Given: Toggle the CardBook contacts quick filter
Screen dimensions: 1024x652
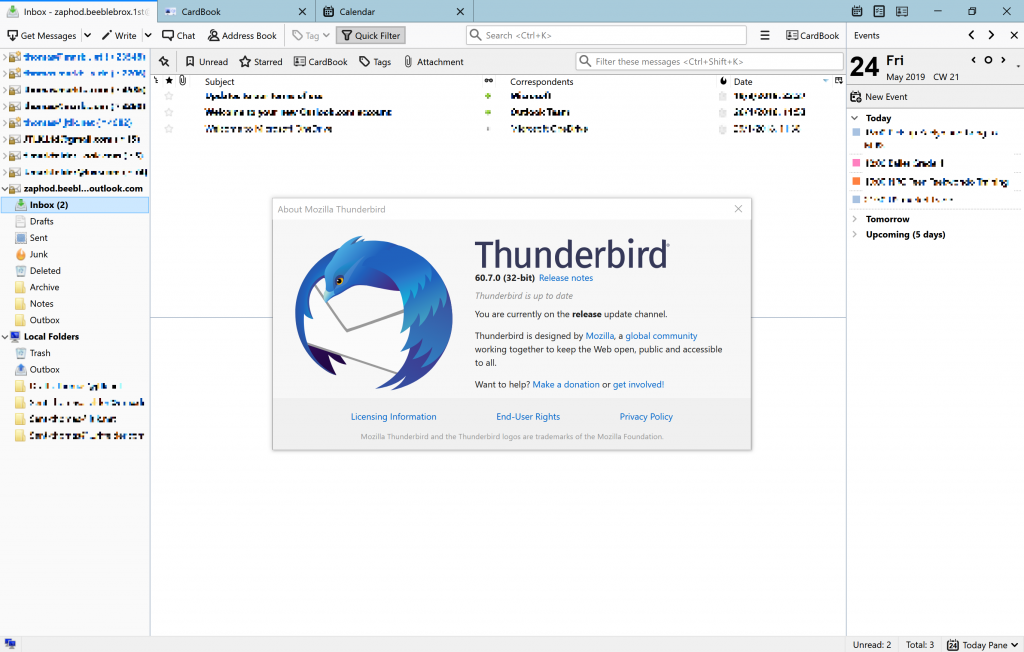Looking at the screenshot, I should tap(321, 61).
